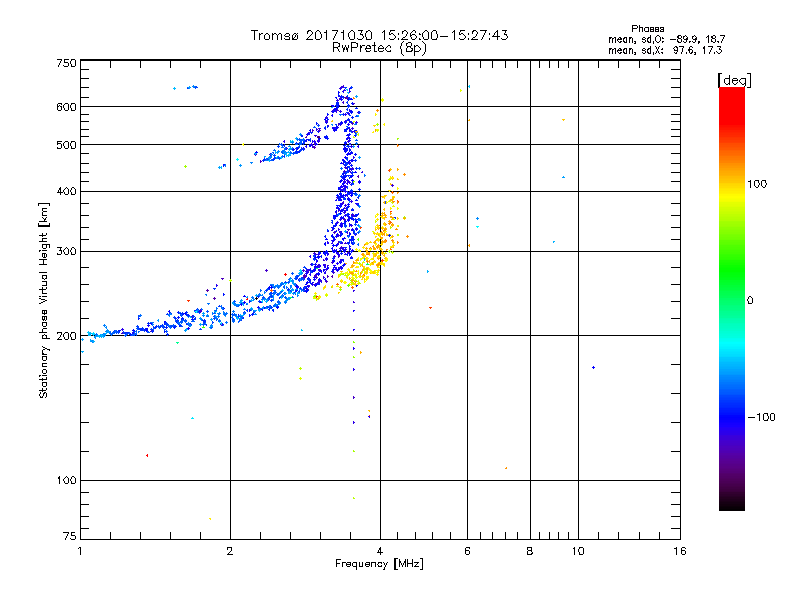
Task: Click the x-axis label '16'
Action: click(x=680, y=551)
